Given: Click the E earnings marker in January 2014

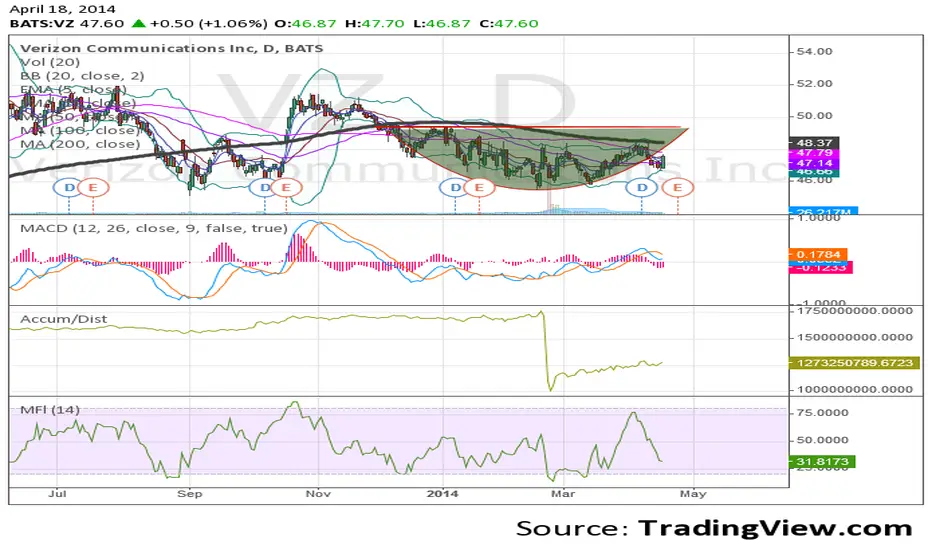Looking at the screenshot, I should pyautogui.click(x=479, y=188).
